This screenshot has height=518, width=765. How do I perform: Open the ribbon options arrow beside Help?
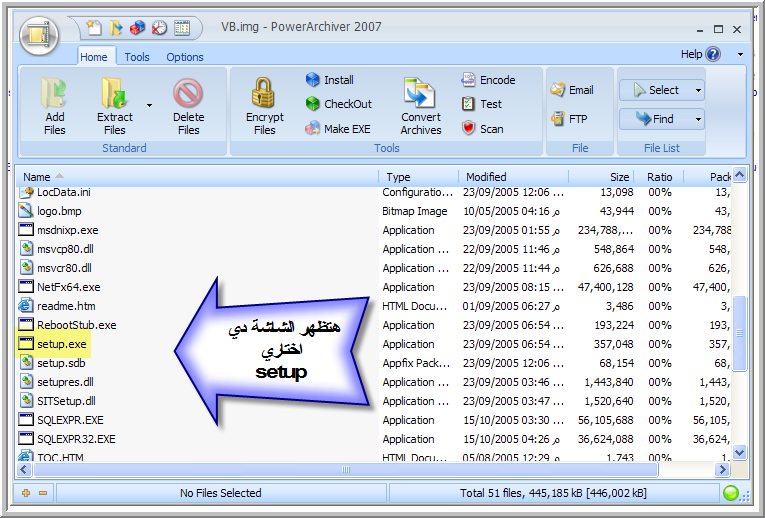(x=740, y=54)
